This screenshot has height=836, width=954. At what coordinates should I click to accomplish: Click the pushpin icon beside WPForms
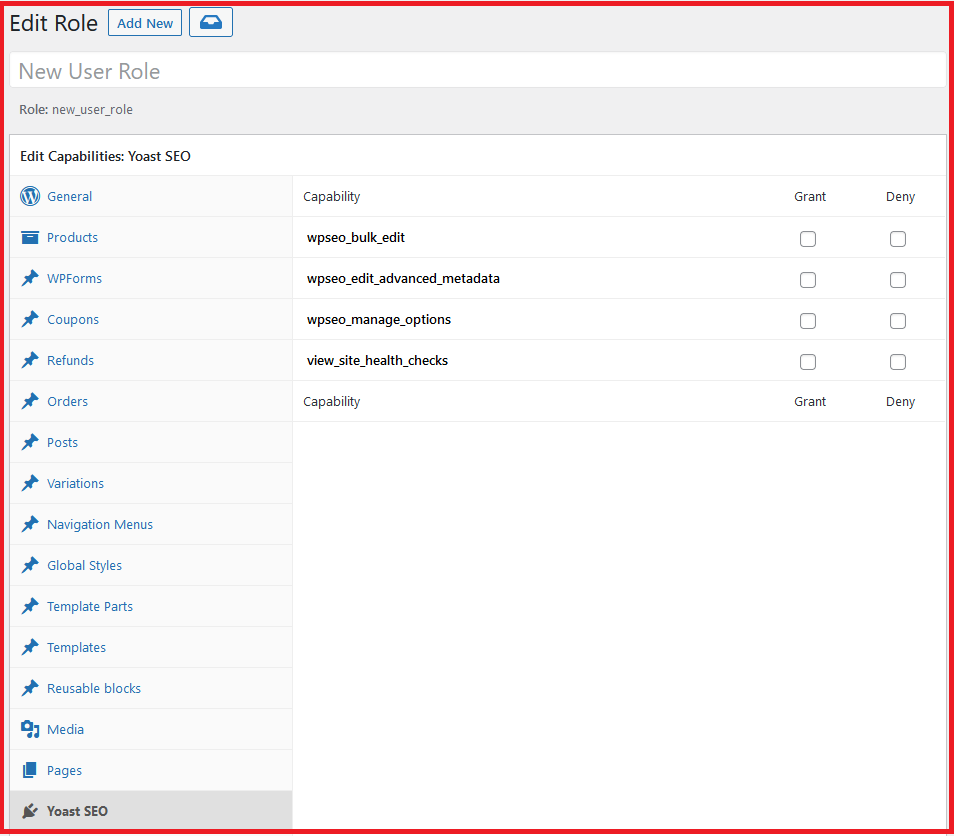point(30,279)
